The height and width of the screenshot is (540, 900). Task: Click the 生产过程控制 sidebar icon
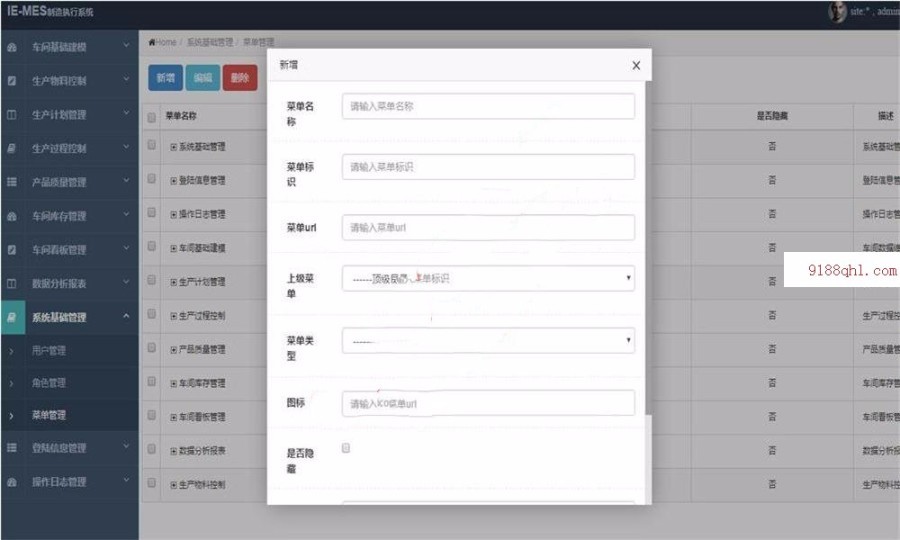coord(11,149)
